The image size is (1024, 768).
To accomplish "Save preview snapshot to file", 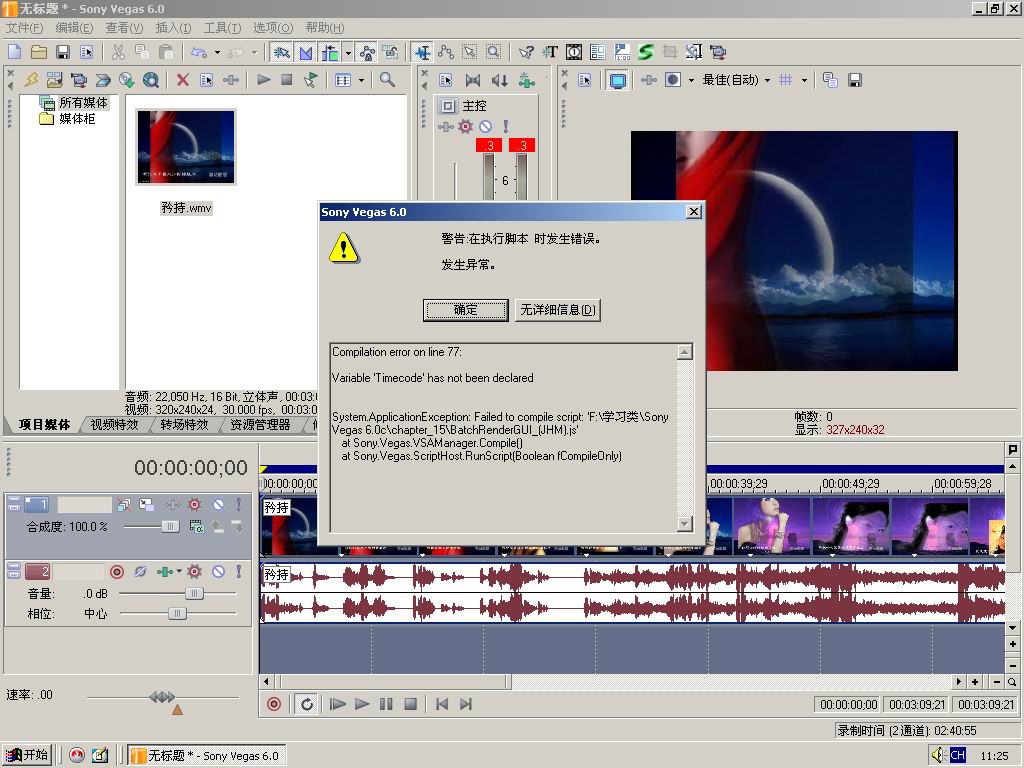I will pyautogui.click(x=854, y=80).
